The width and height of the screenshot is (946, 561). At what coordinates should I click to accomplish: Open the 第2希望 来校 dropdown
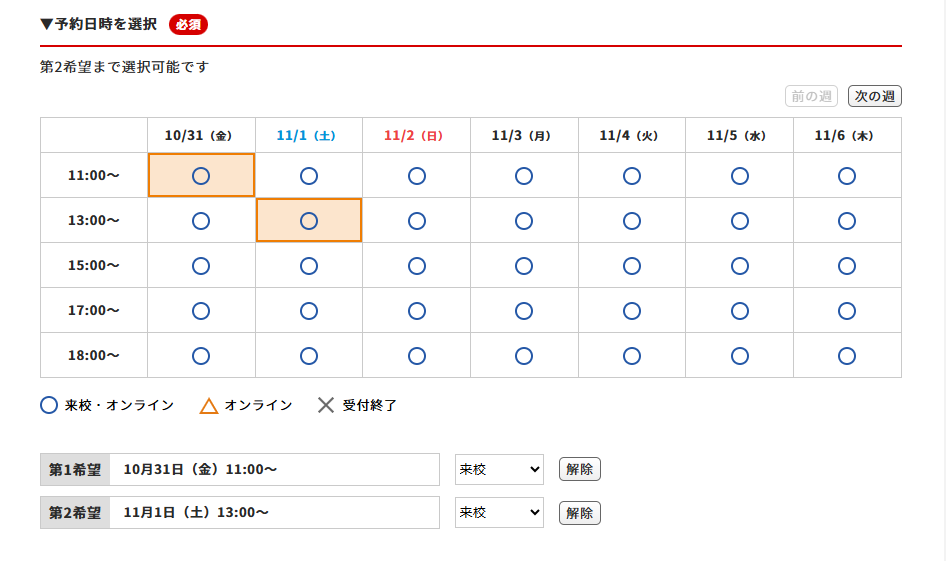pyautogui.click(x=499, y=513)
